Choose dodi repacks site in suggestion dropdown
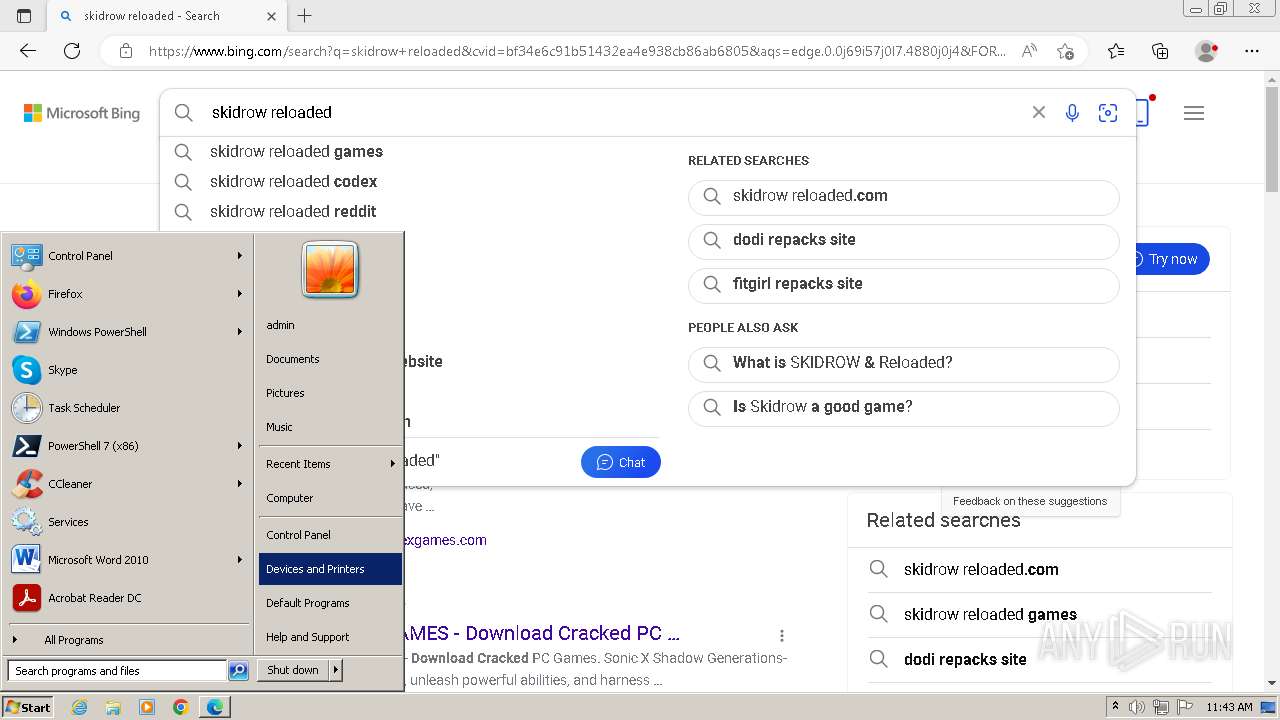 point(904,240)
